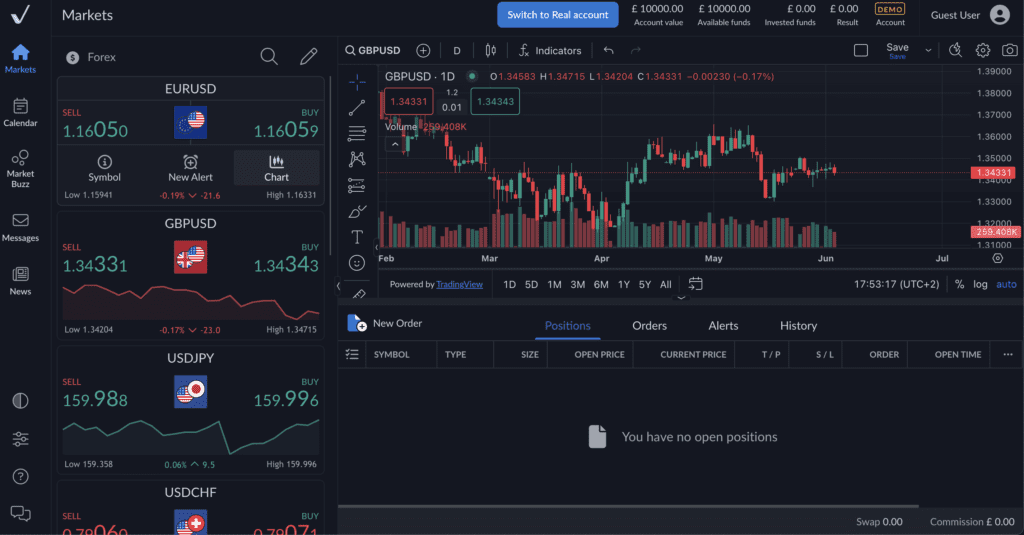This screenshot has height=535, width=1024.
Task: Toggle percent scale on chart
Action: (959, 284)
